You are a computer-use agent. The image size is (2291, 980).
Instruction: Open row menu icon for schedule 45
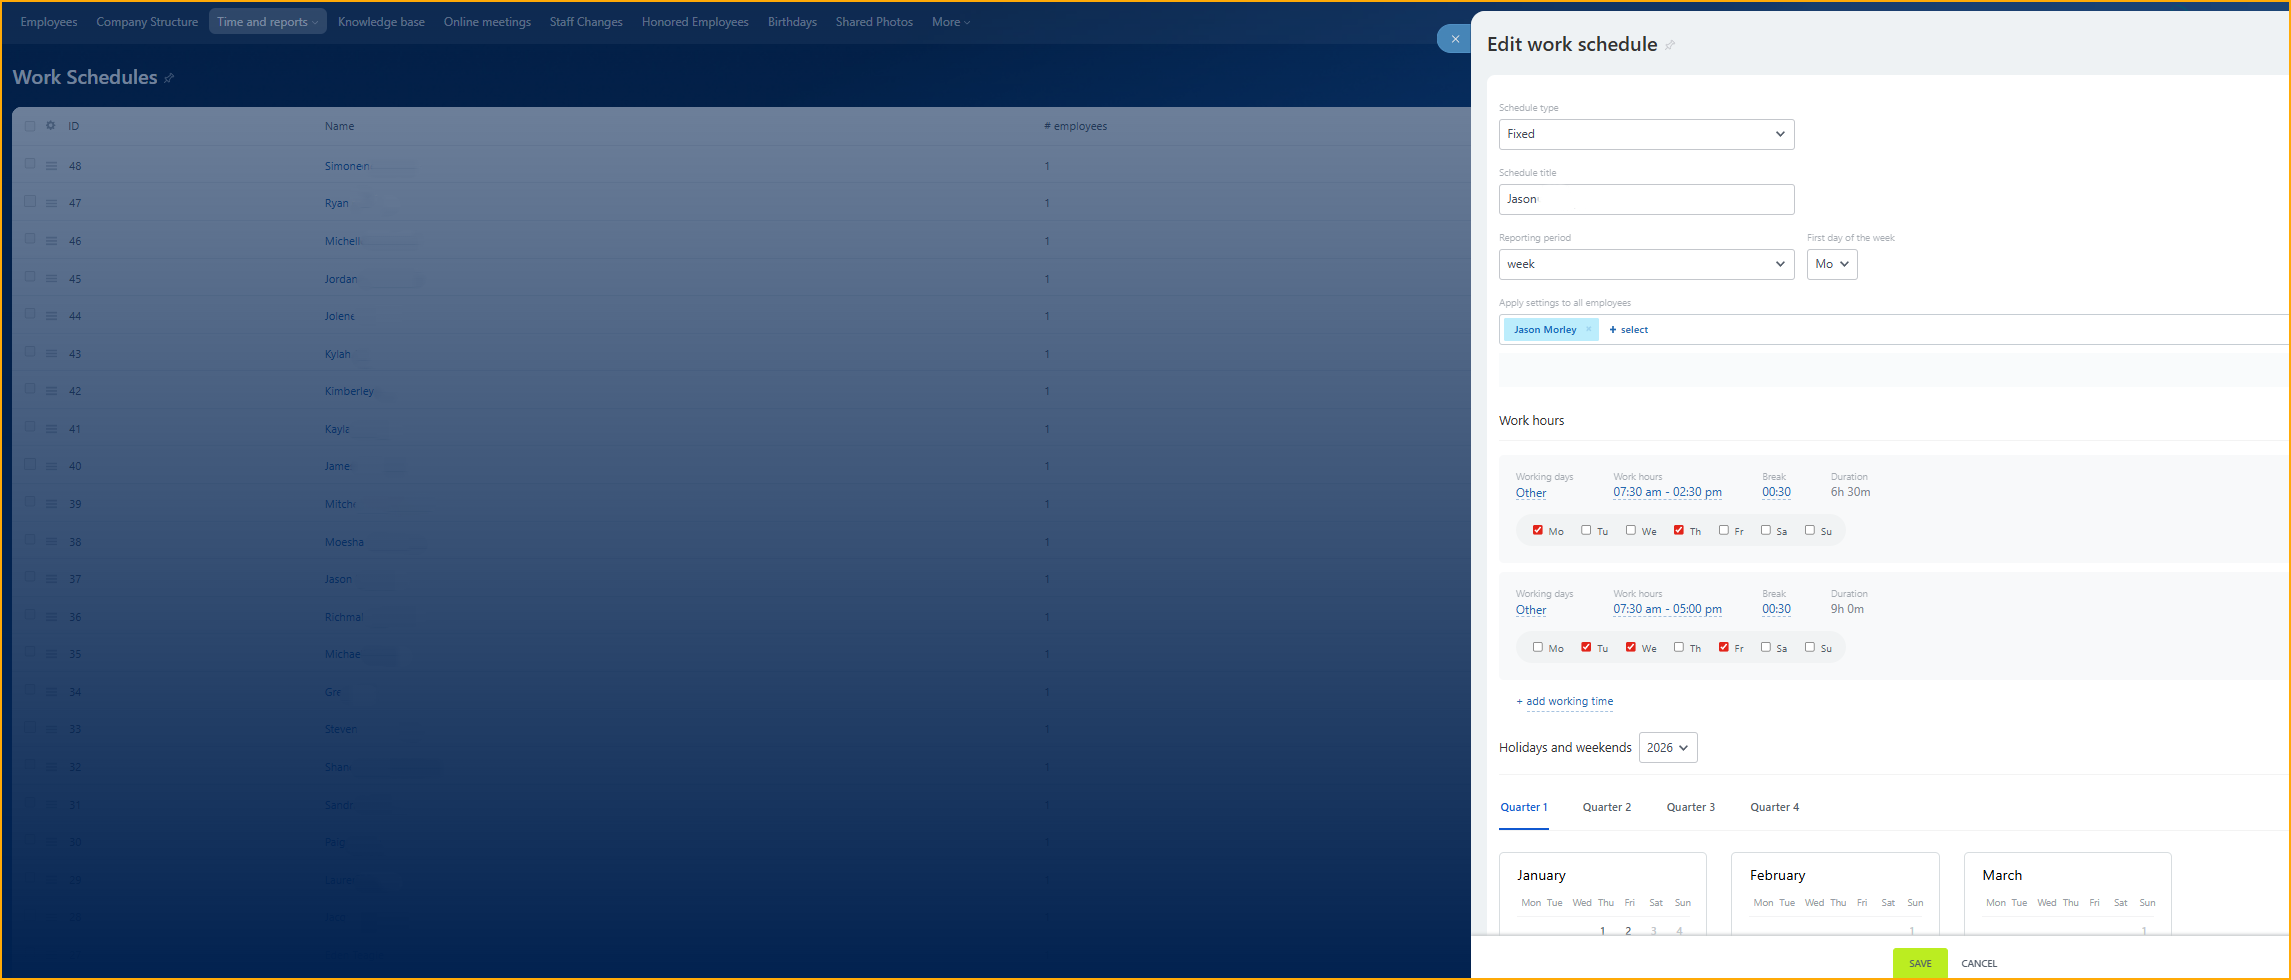tap(51, 279)
